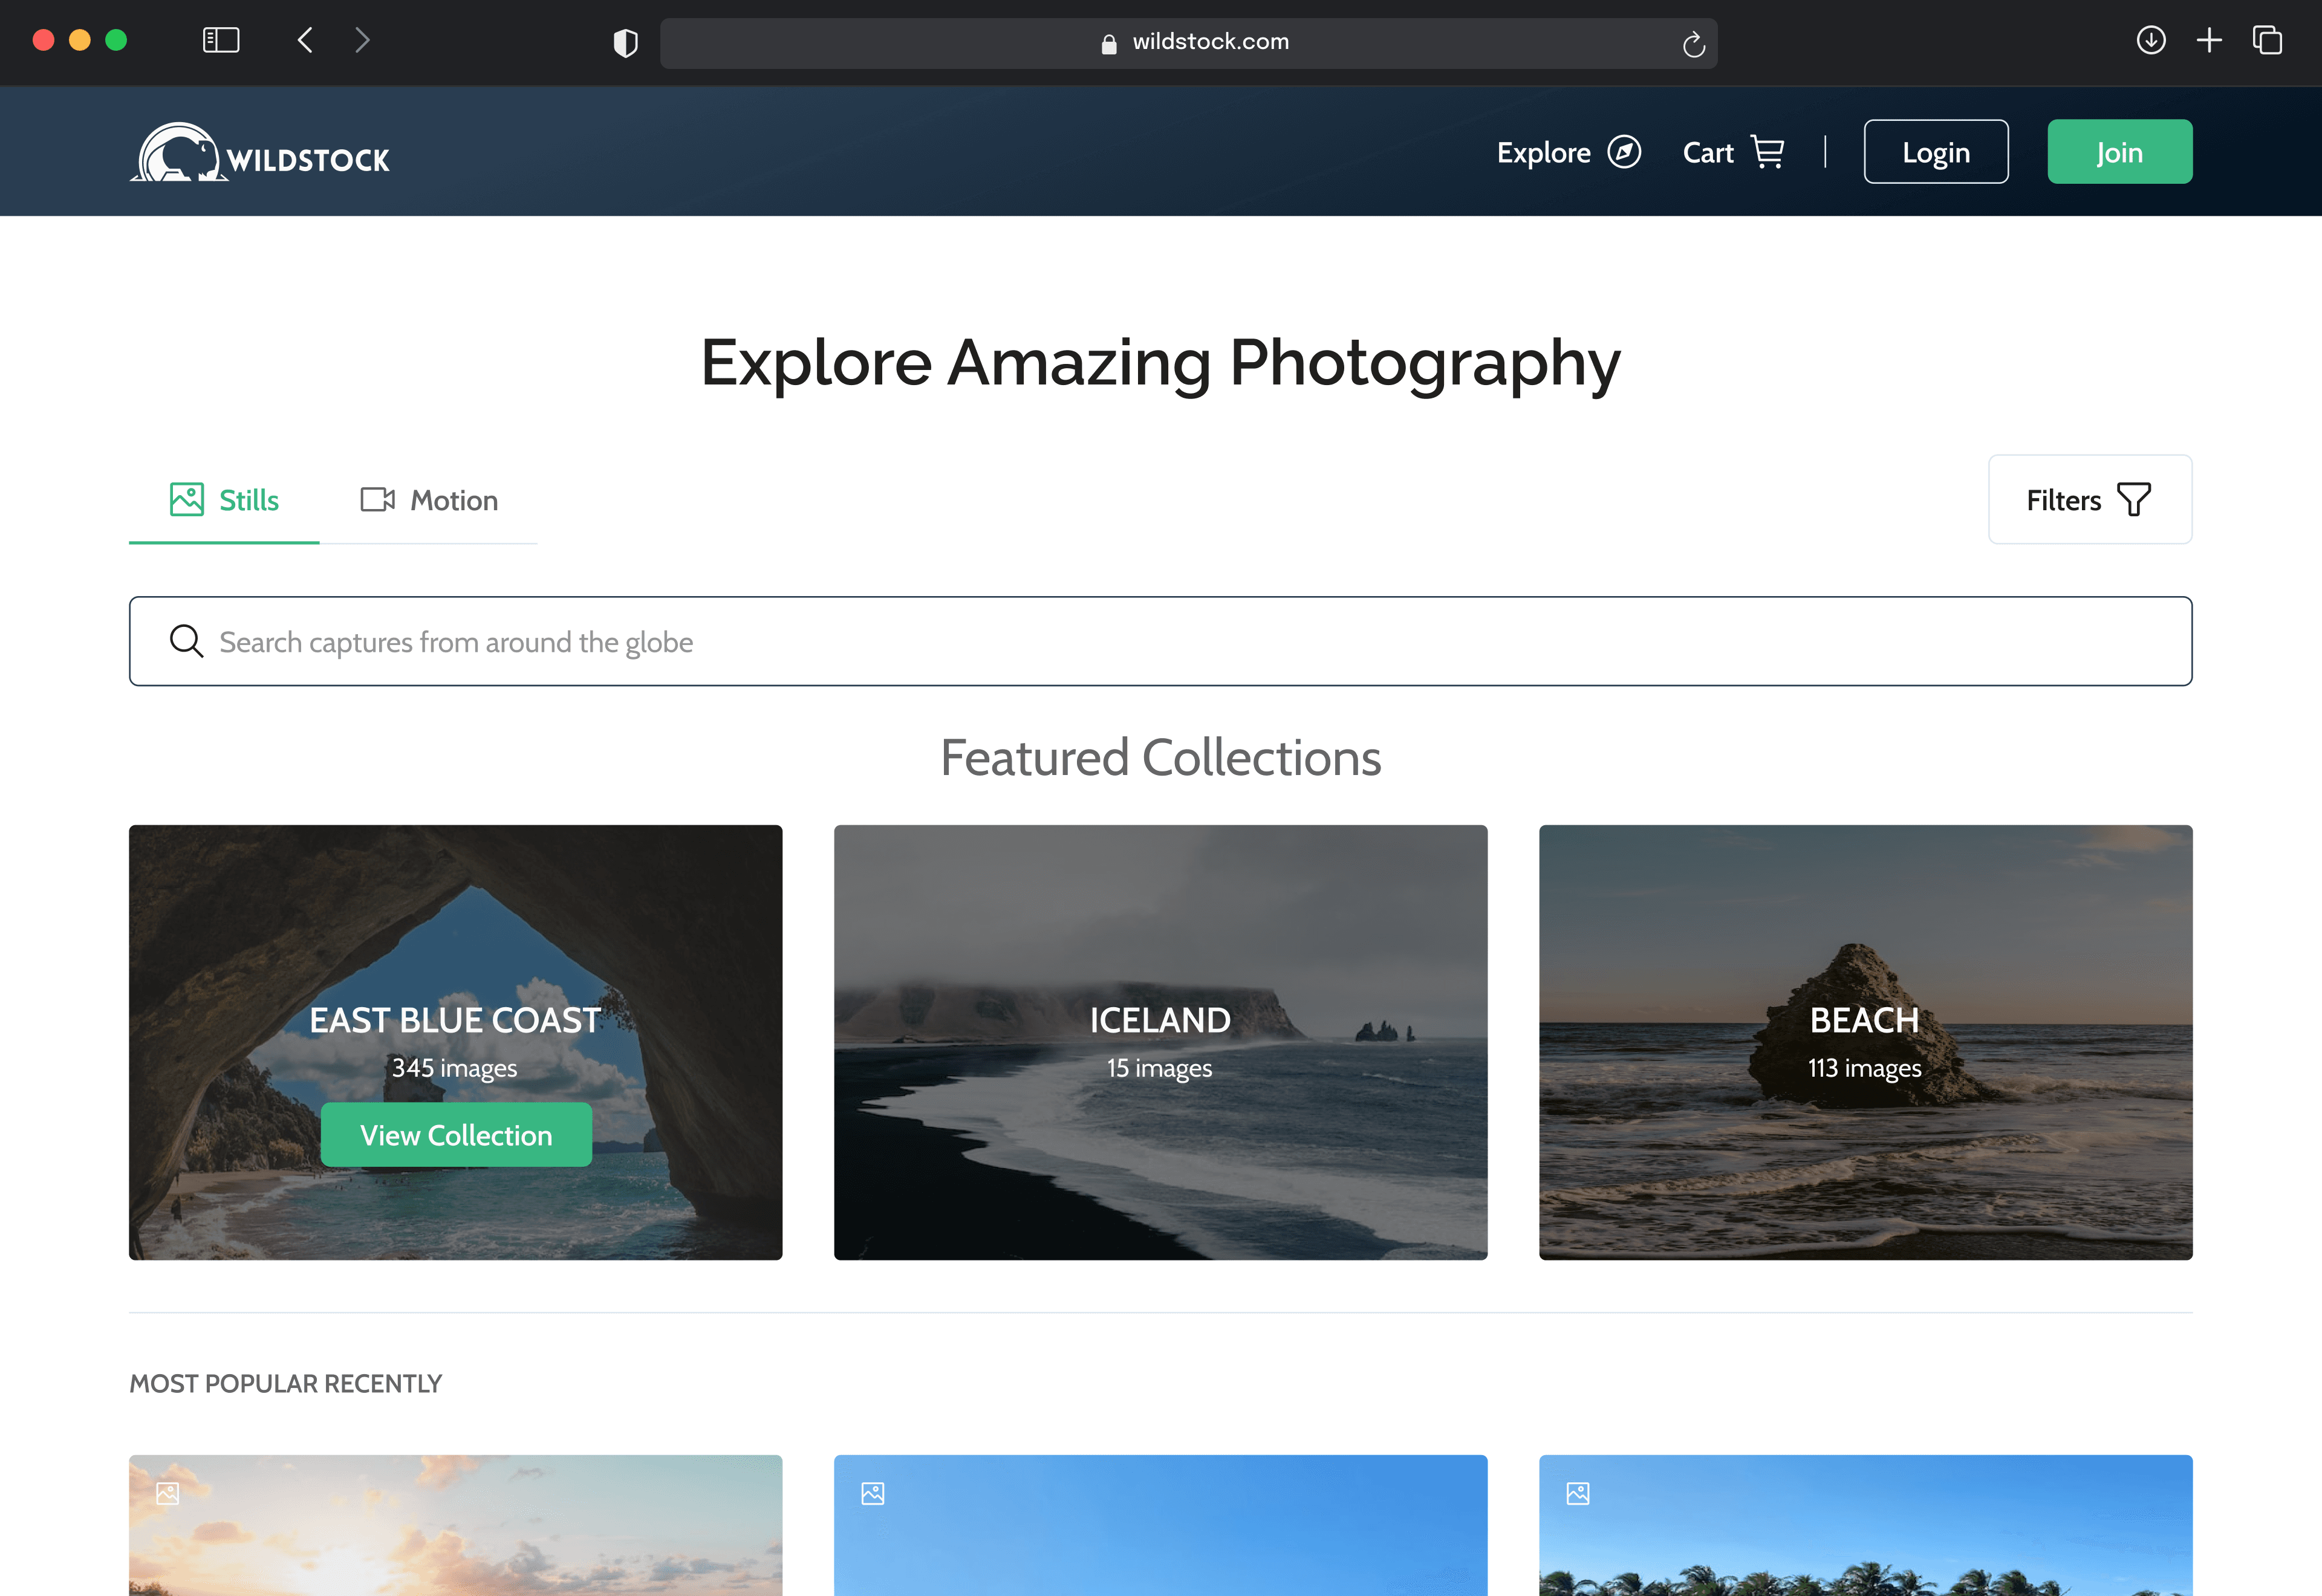Open the Iceland collection card
This screenshot has height=1596, width=2322.
1160,1042
